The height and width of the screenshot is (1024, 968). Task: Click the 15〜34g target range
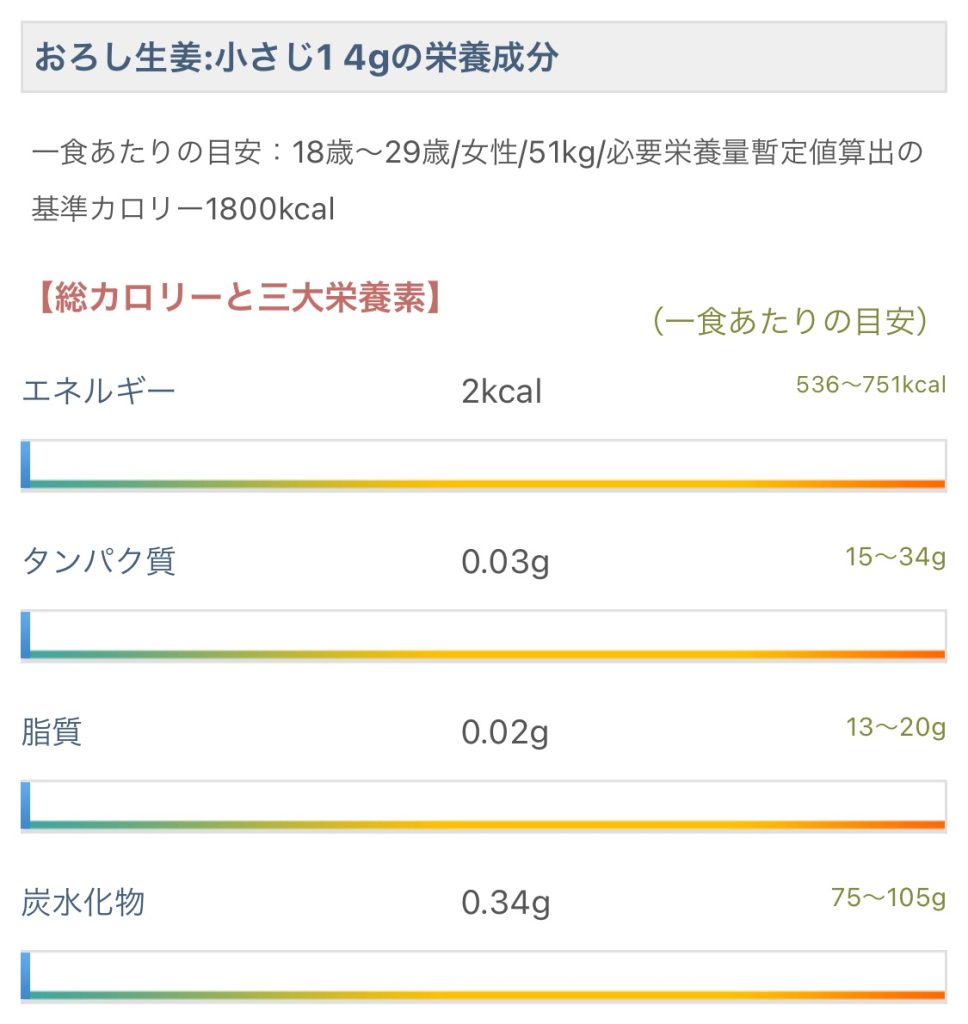895,557
